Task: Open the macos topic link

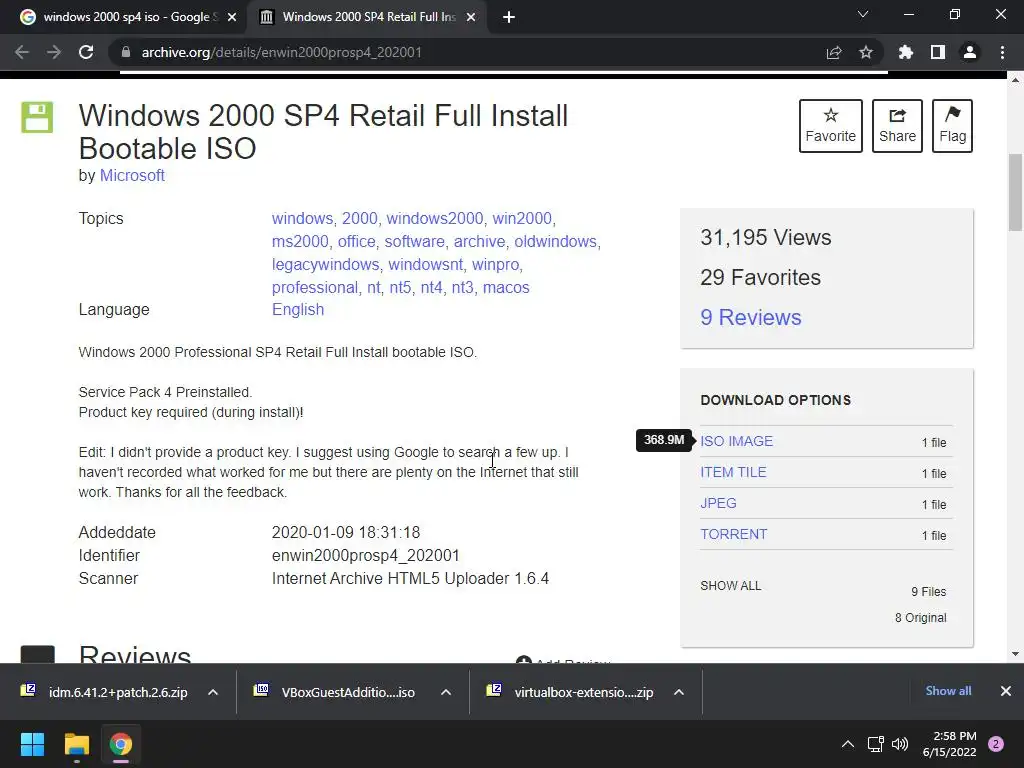Action: point(506,287)
